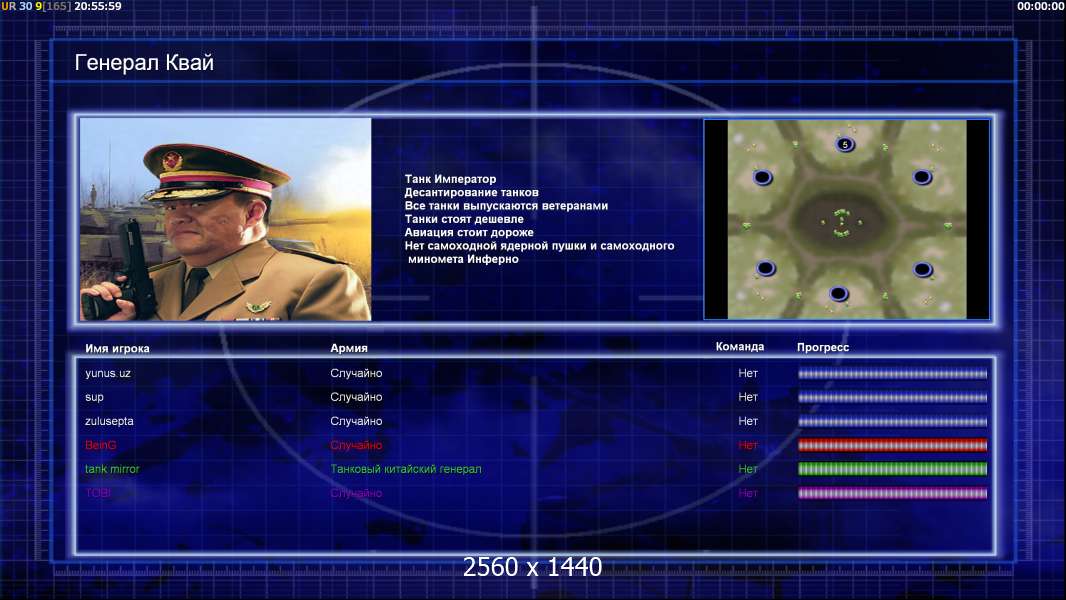This screenshot has width=1066, height=600.
Task: Click team value 'Нет' in zulusepta row
Action: pyautogui.click(x=748, y=421)
